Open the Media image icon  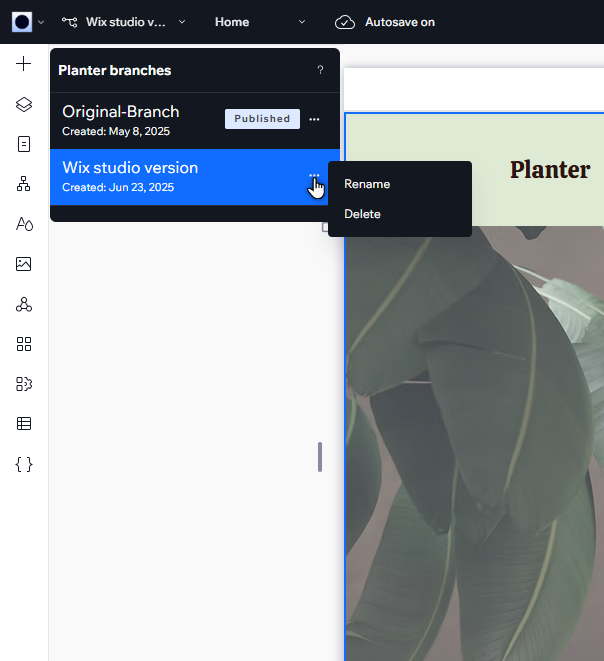[x=24, y=264]
